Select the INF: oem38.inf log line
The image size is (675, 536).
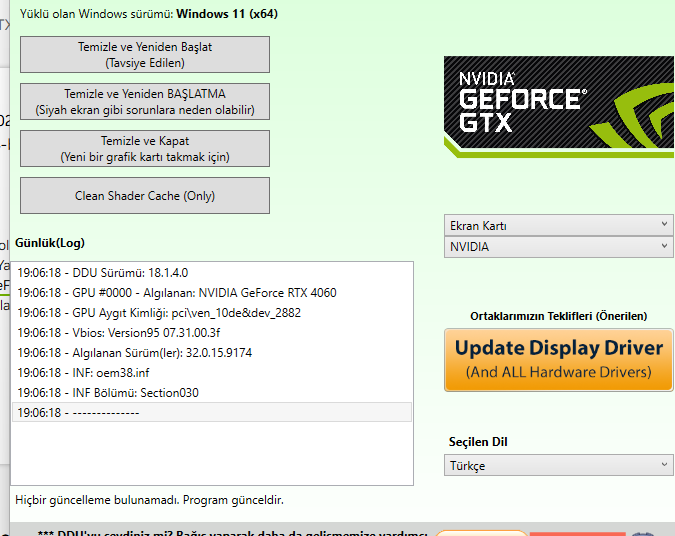click(x=212, y=373)
